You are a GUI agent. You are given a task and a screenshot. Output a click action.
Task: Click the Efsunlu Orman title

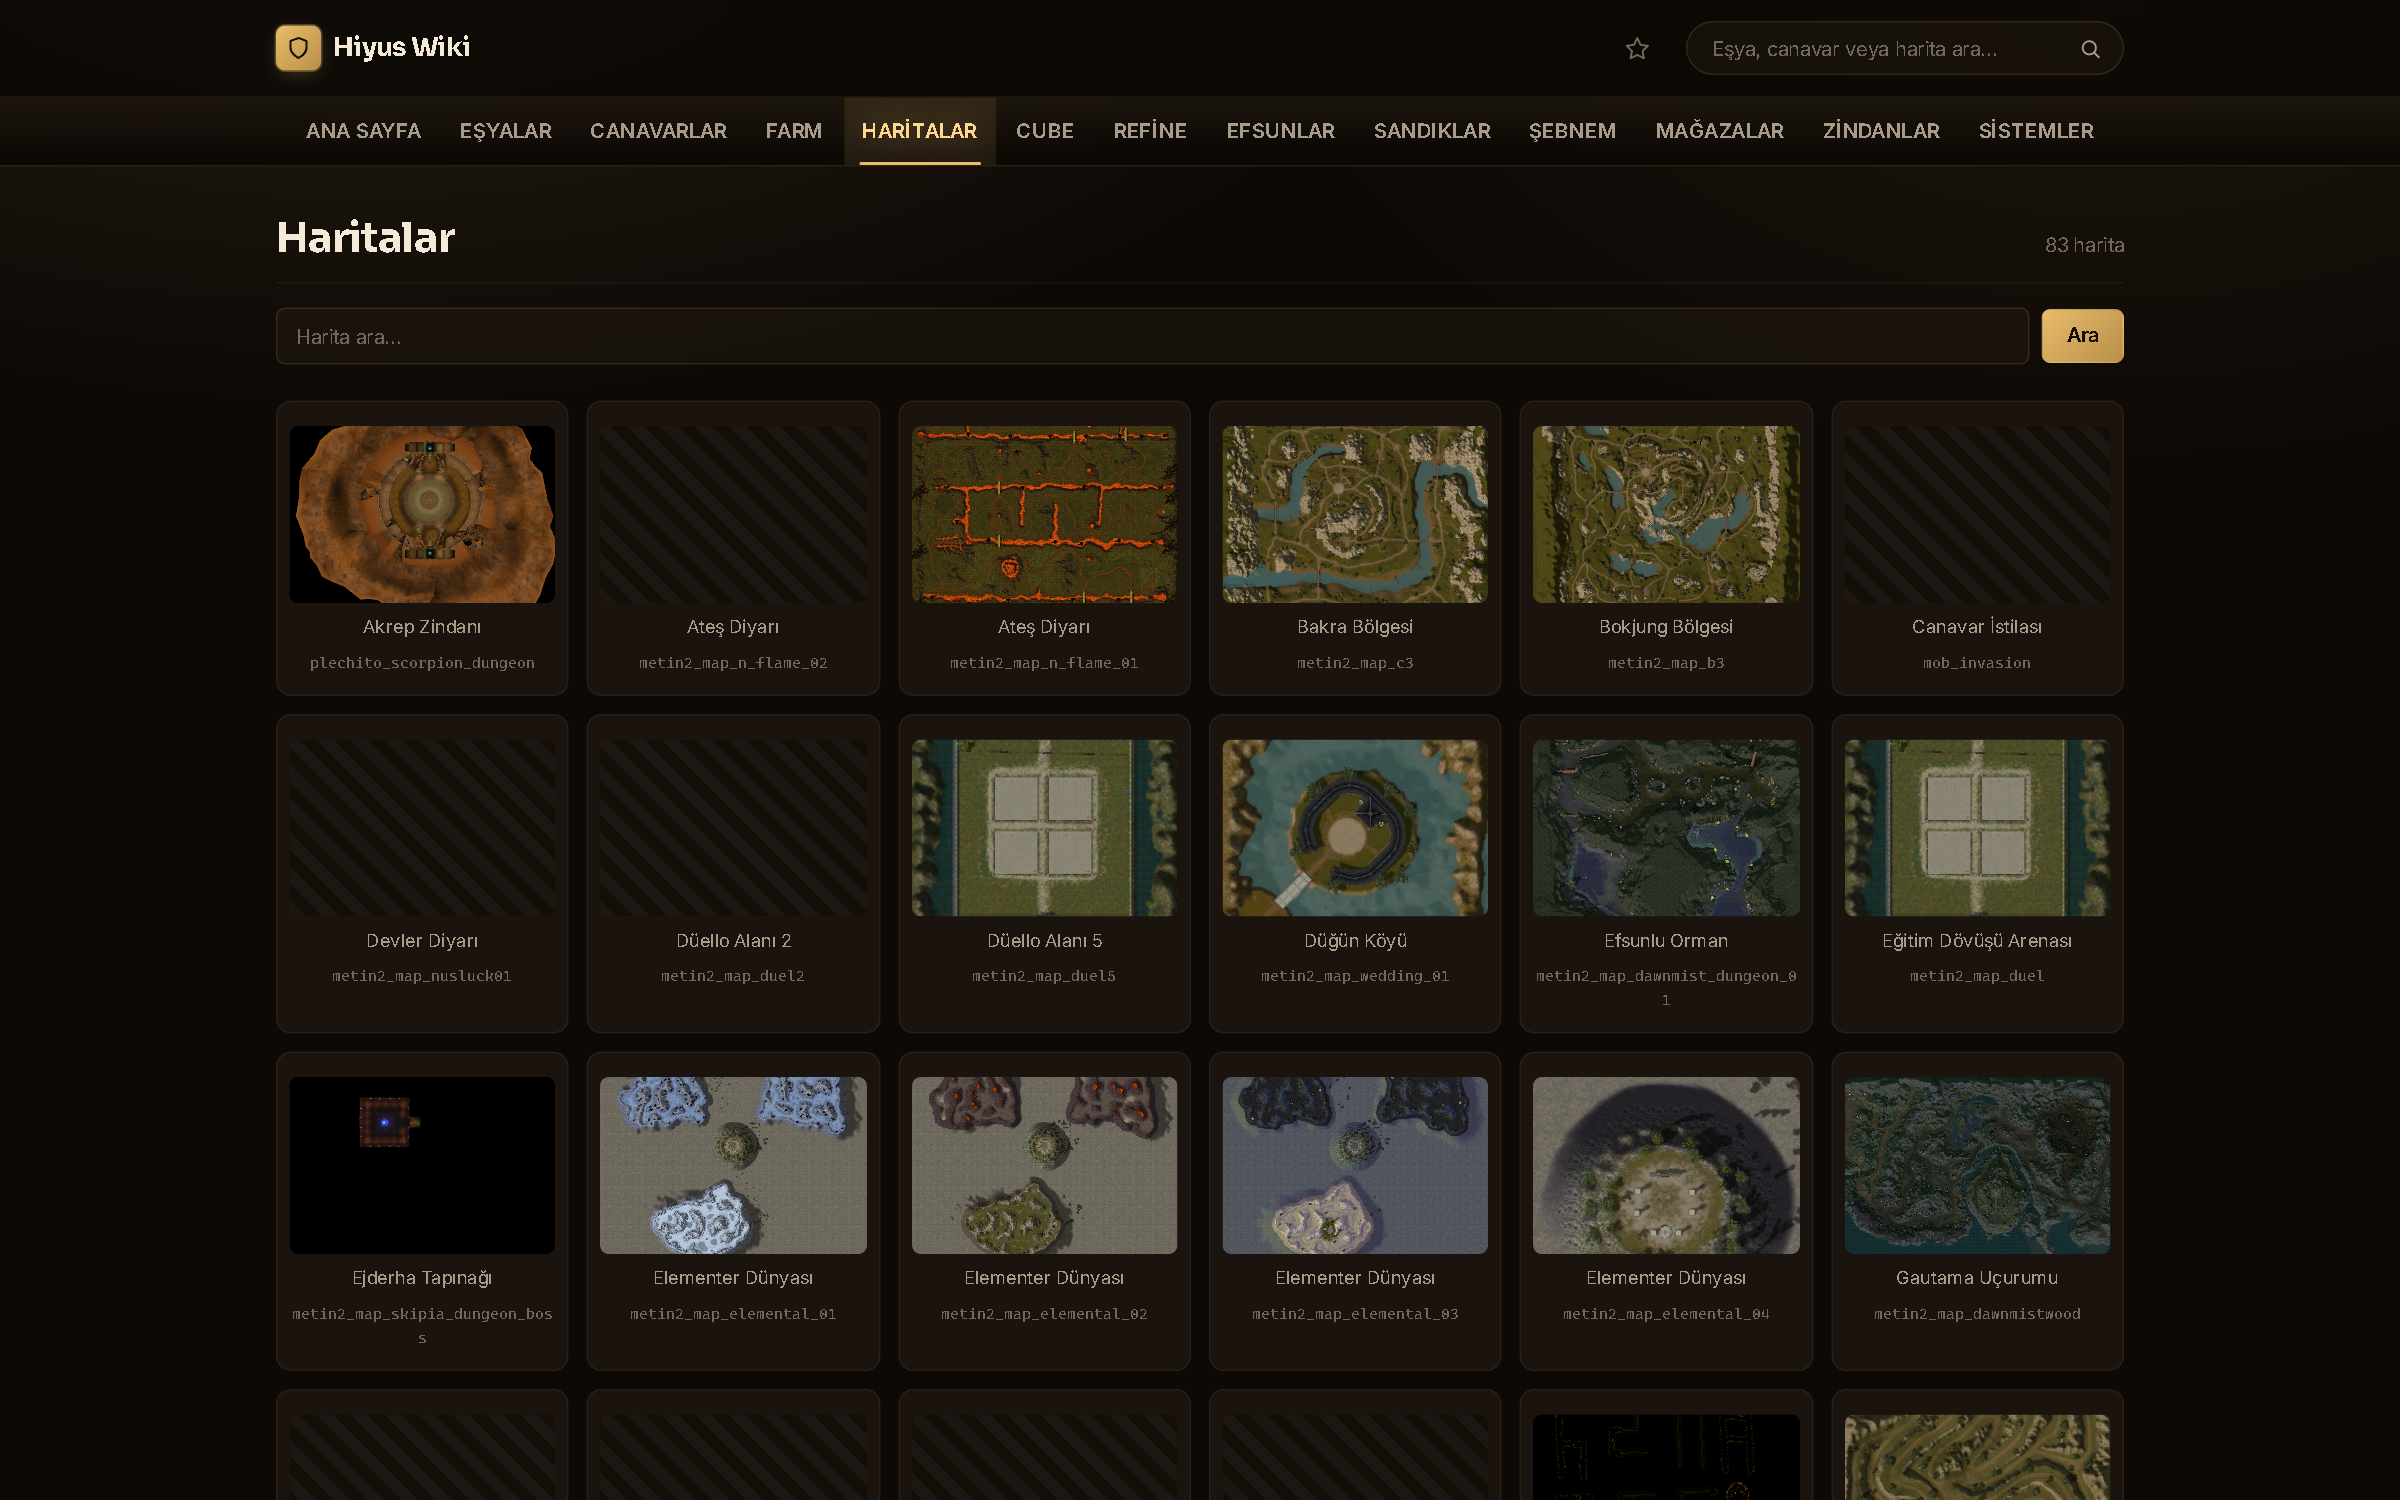coord(1666,941)
